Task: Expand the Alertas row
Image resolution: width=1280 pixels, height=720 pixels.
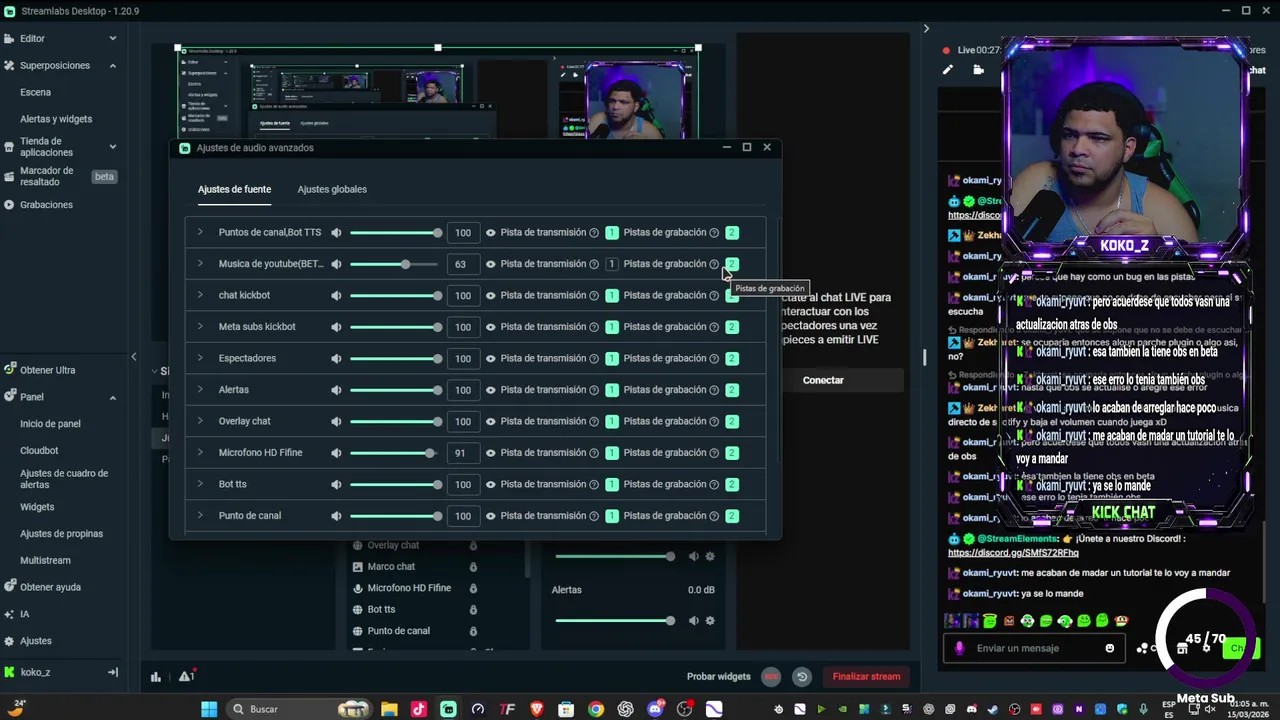Action: [200, 390]
